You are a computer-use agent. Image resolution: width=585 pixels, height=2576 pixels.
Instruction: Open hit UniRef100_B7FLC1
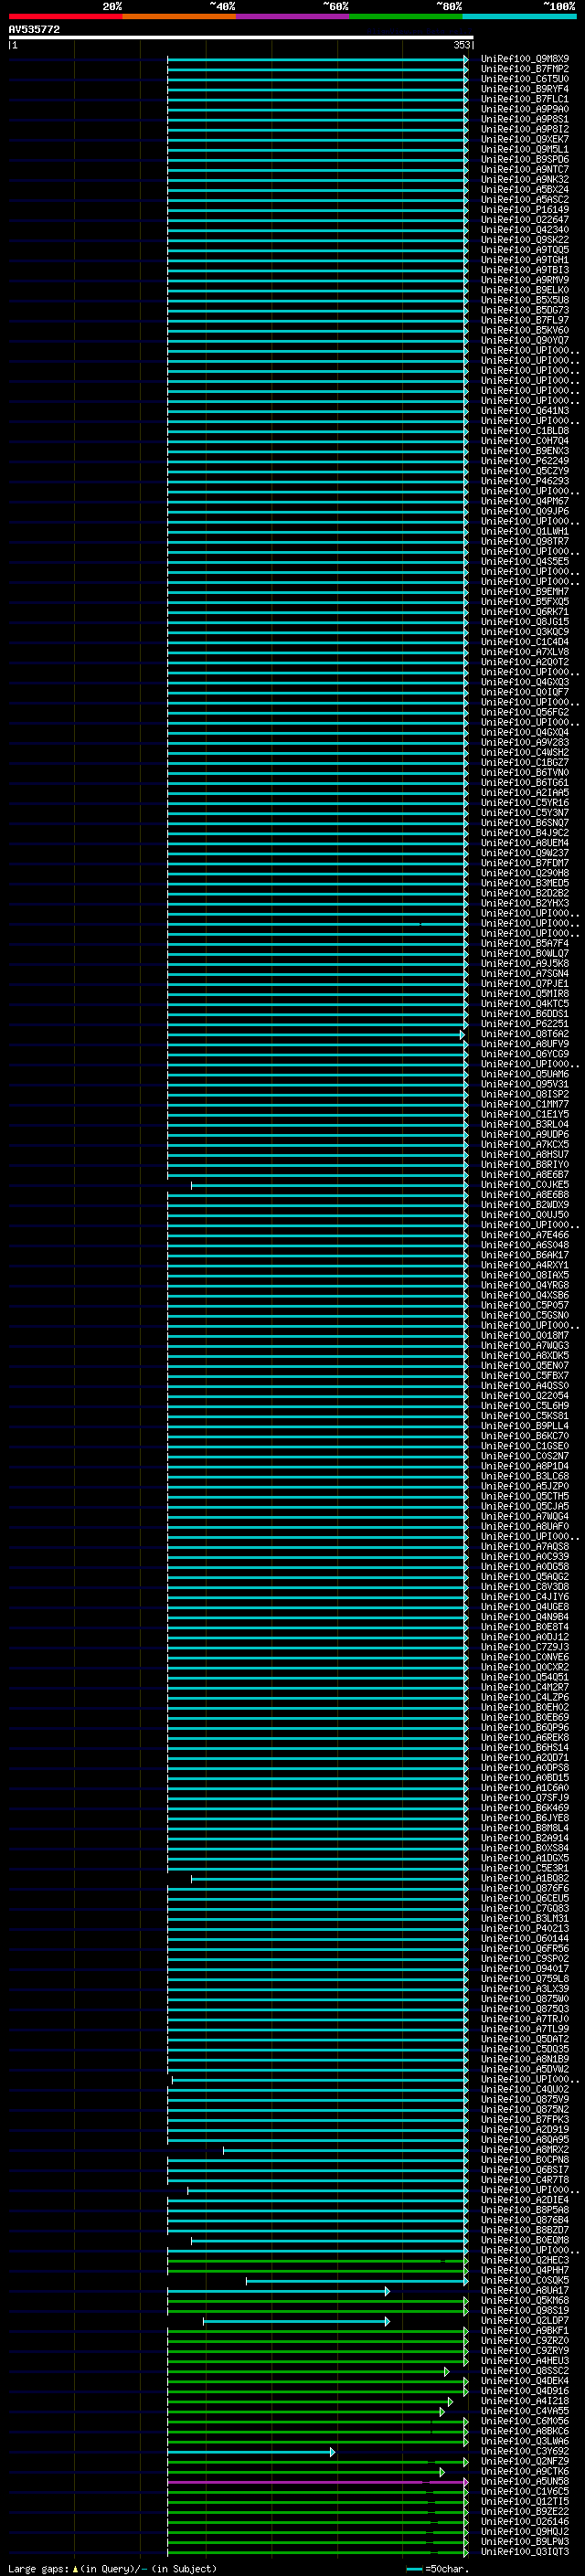tap(524, 99)
